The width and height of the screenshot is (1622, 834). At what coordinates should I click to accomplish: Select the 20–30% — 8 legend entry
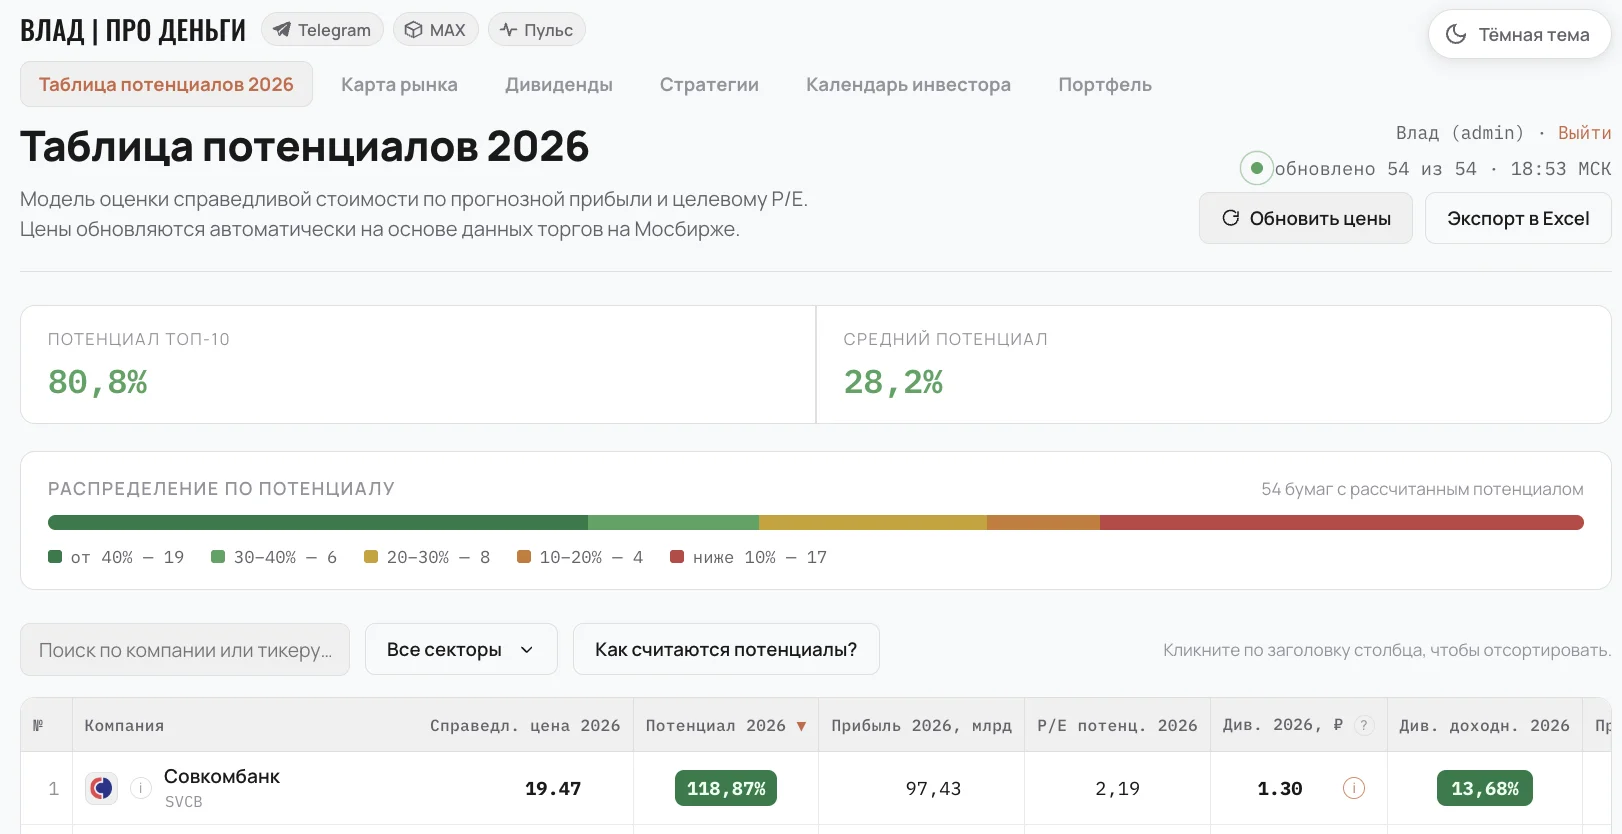click(427, 557)
